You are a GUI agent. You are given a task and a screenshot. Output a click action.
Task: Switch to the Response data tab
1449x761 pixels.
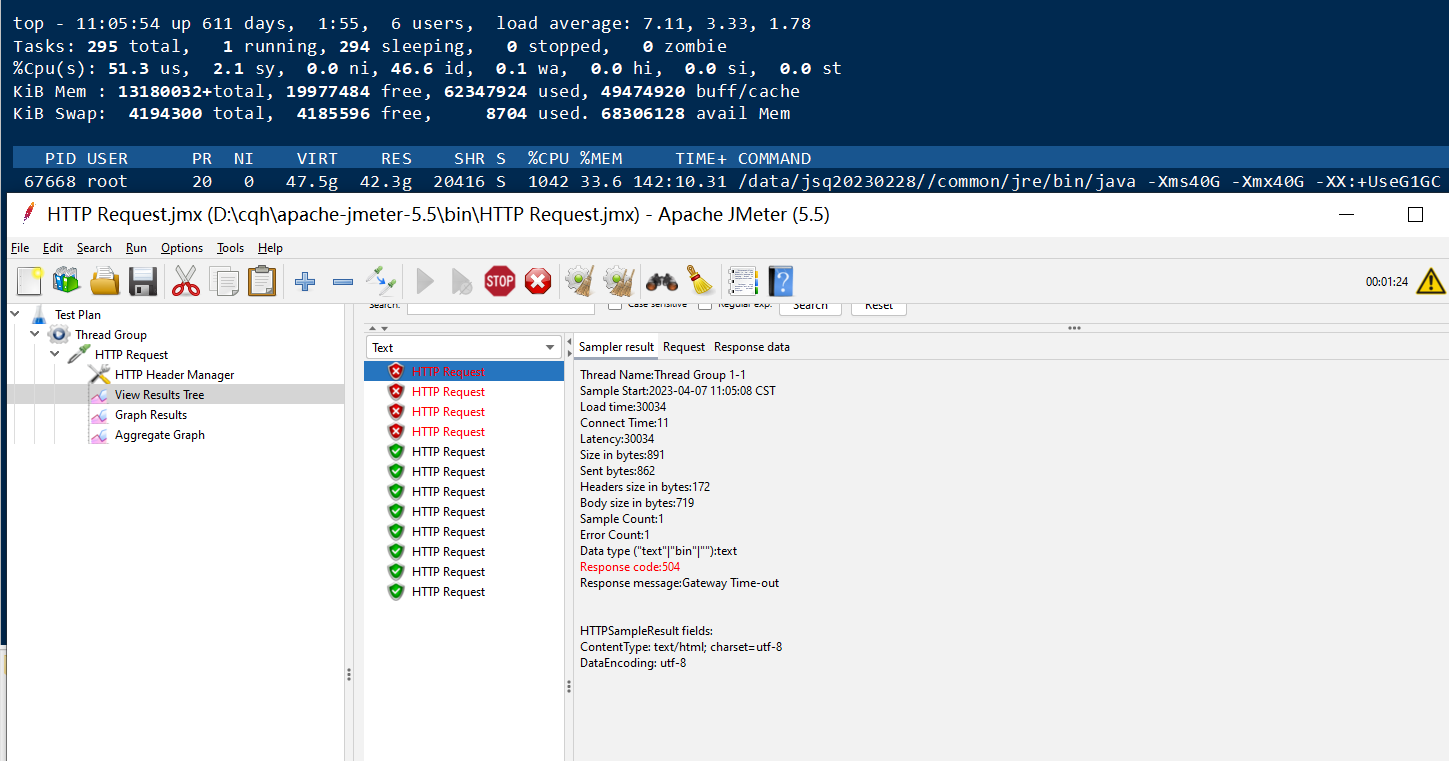coord(751,347)
